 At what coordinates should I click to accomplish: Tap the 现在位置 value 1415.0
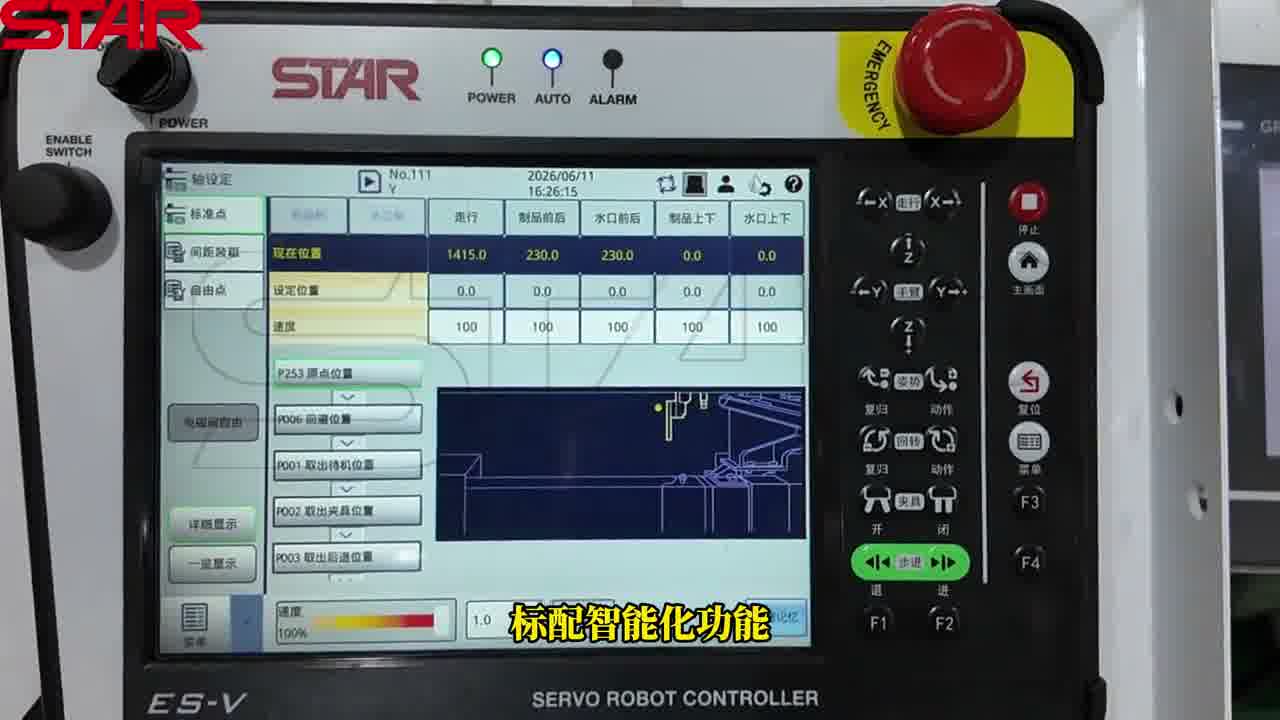[466, 255]
